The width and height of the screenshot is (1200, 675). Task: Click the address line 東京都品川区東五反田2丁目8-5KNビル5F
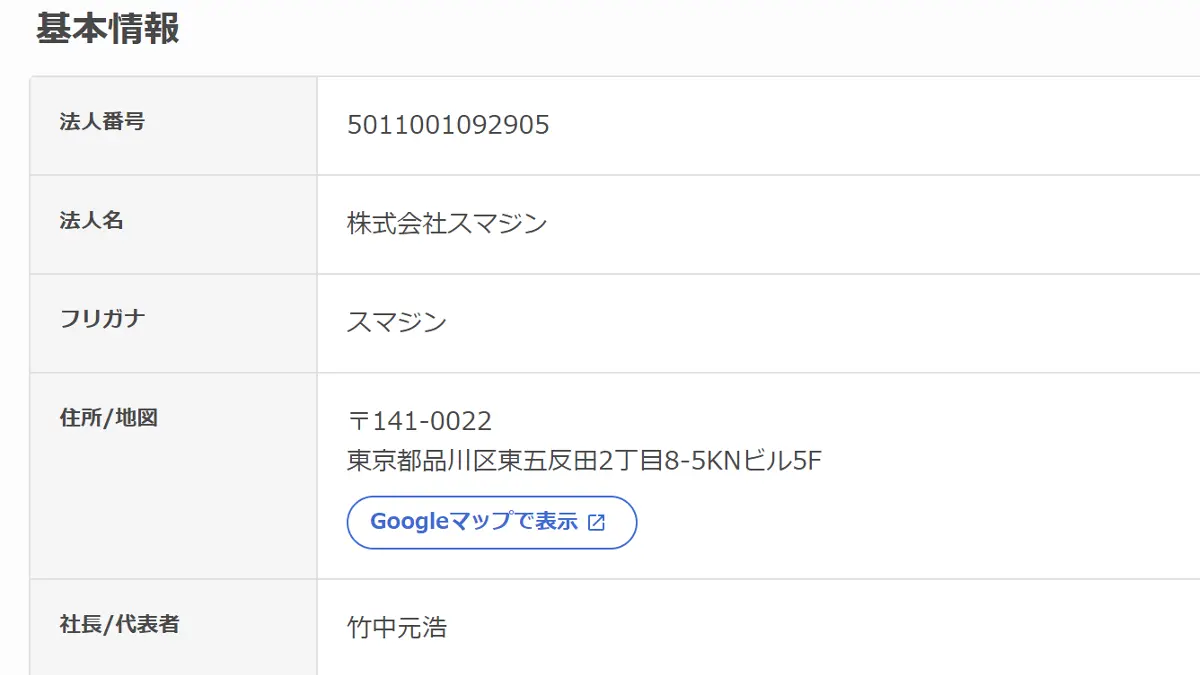[585, 460]
